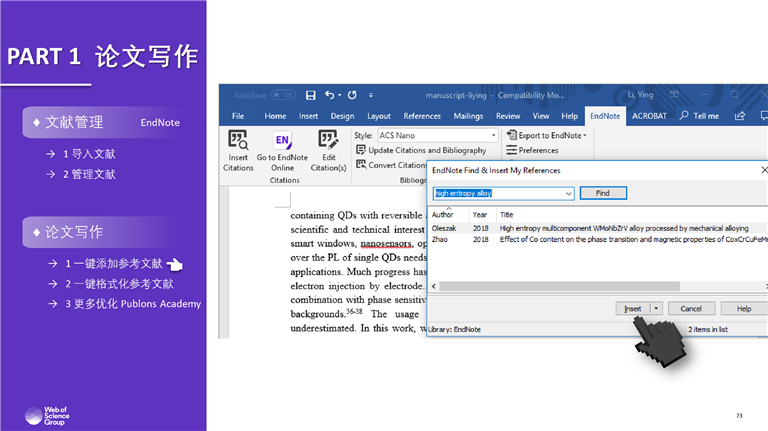The width and height of the screenshot is (768, 431).
Task: Click the Web of Science Group logo
Action: point(48,416)
